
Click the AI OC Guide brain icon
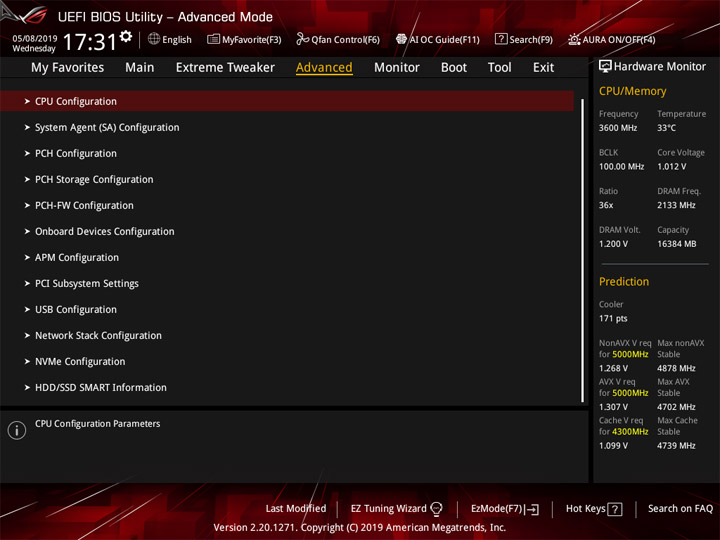pyautogui.click(x=401, y=39)
